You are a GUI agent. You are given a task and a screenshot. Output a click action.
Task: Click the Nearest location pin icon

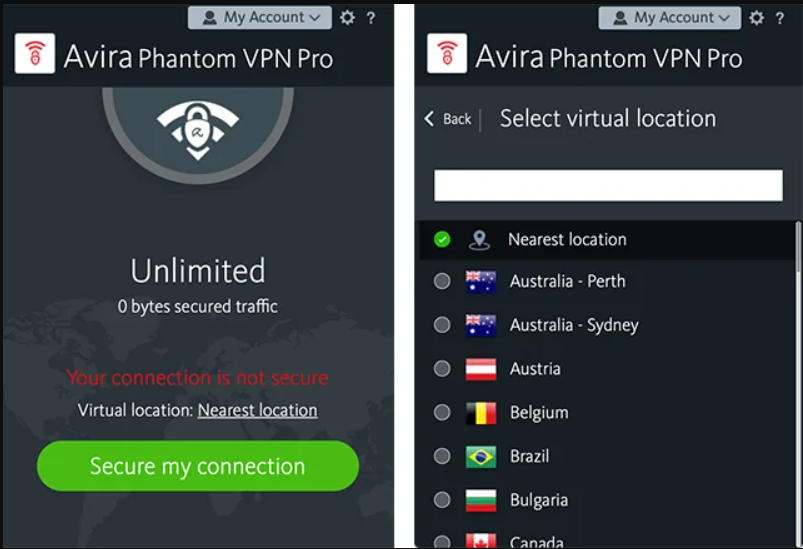coord(480,240)
